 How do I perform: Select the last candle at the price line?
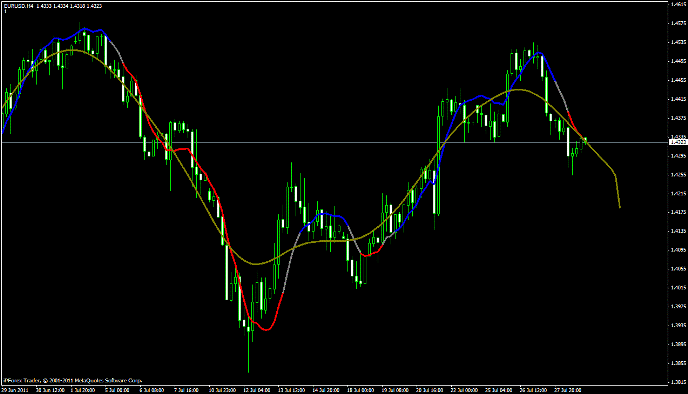coord(585,140)
